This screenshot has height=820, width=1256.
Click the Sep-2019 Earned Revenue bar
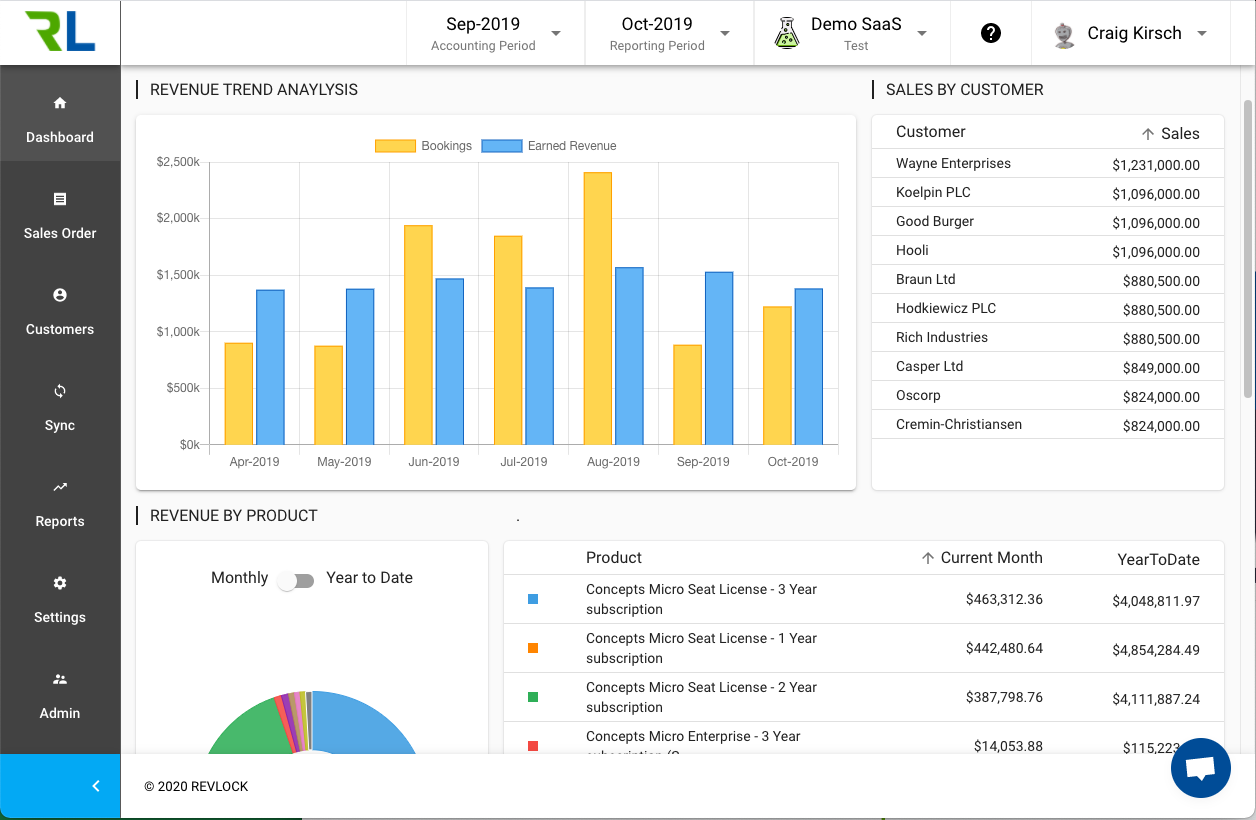(x=719, y=358)
